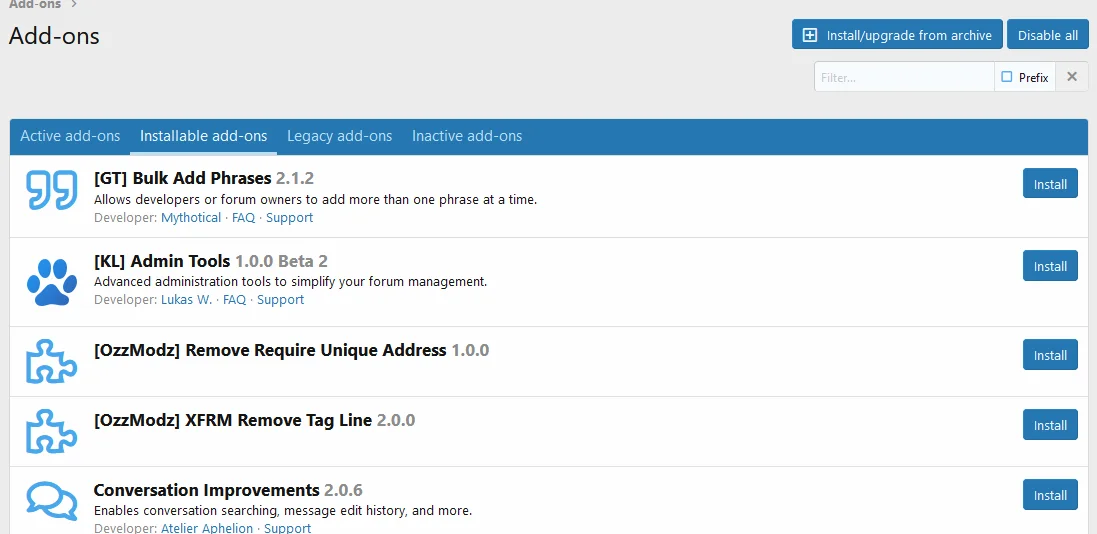Install the Conversation Improvements add-on
This screenshot has height=534, width=1097.
point(1049,495)
